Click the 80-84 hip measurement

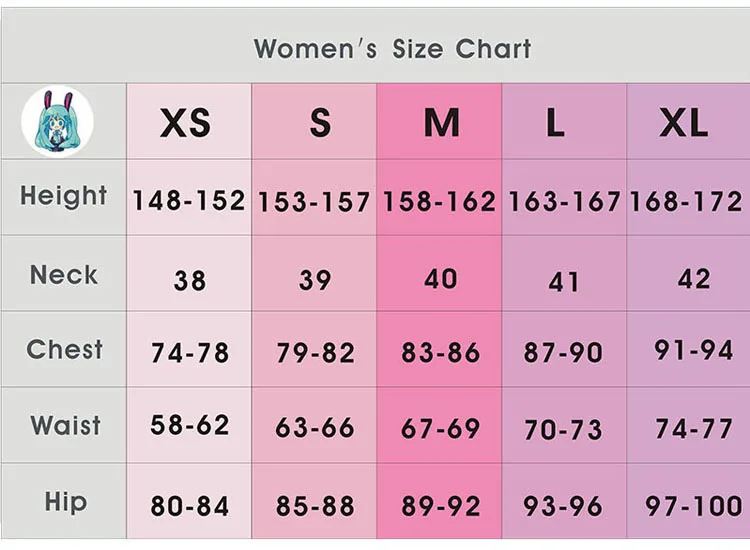coord(189,506)
